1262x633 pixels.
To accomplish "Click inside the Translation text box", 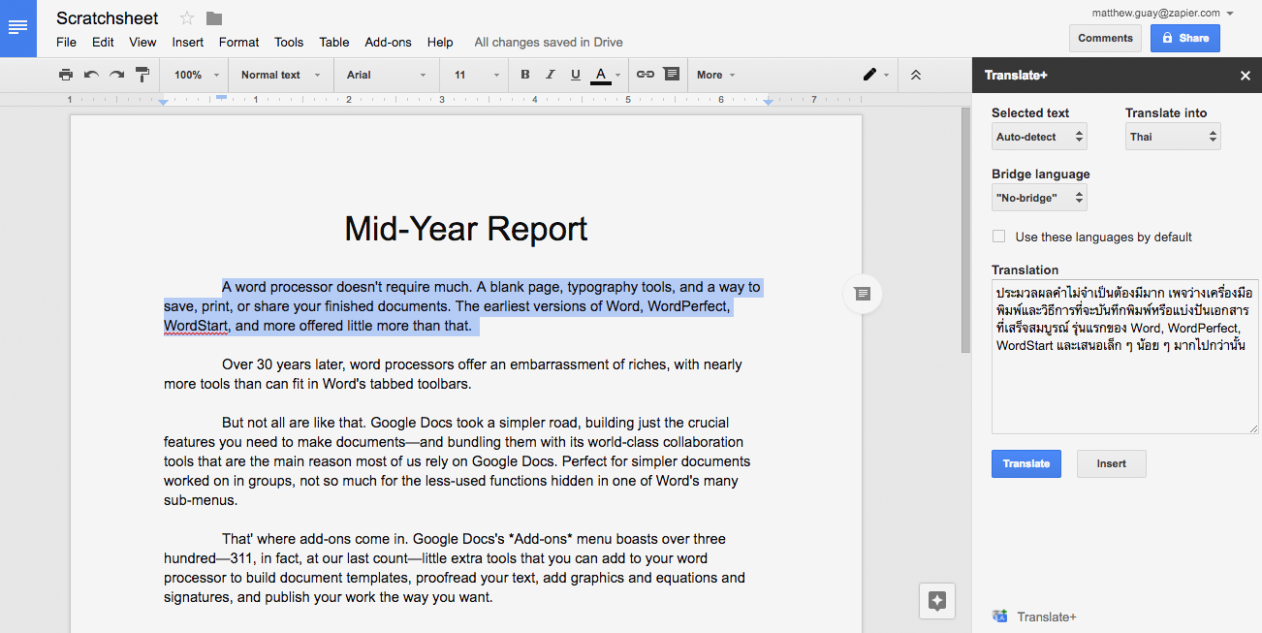I will [1124, 390].
